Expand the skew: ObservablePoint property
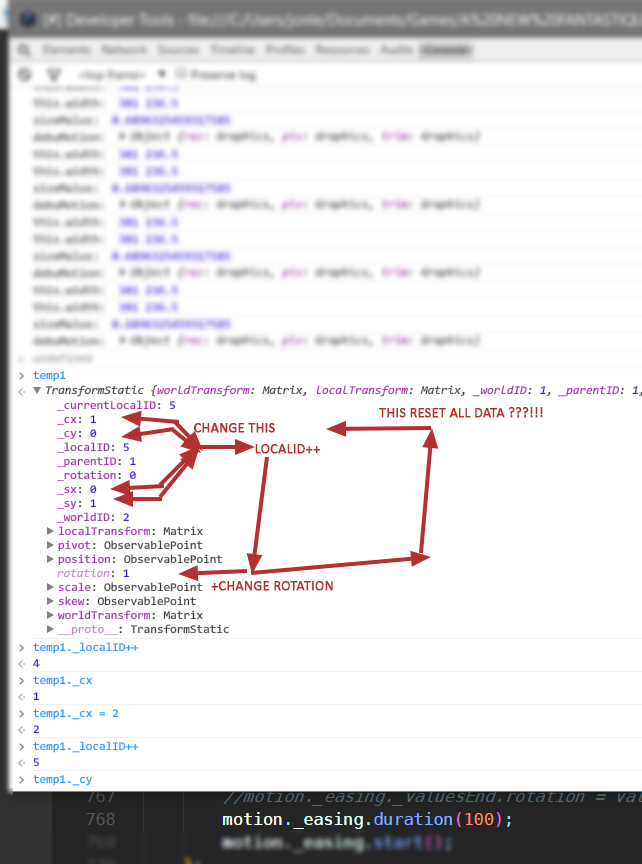642x864 pixels. pos(50,601)
